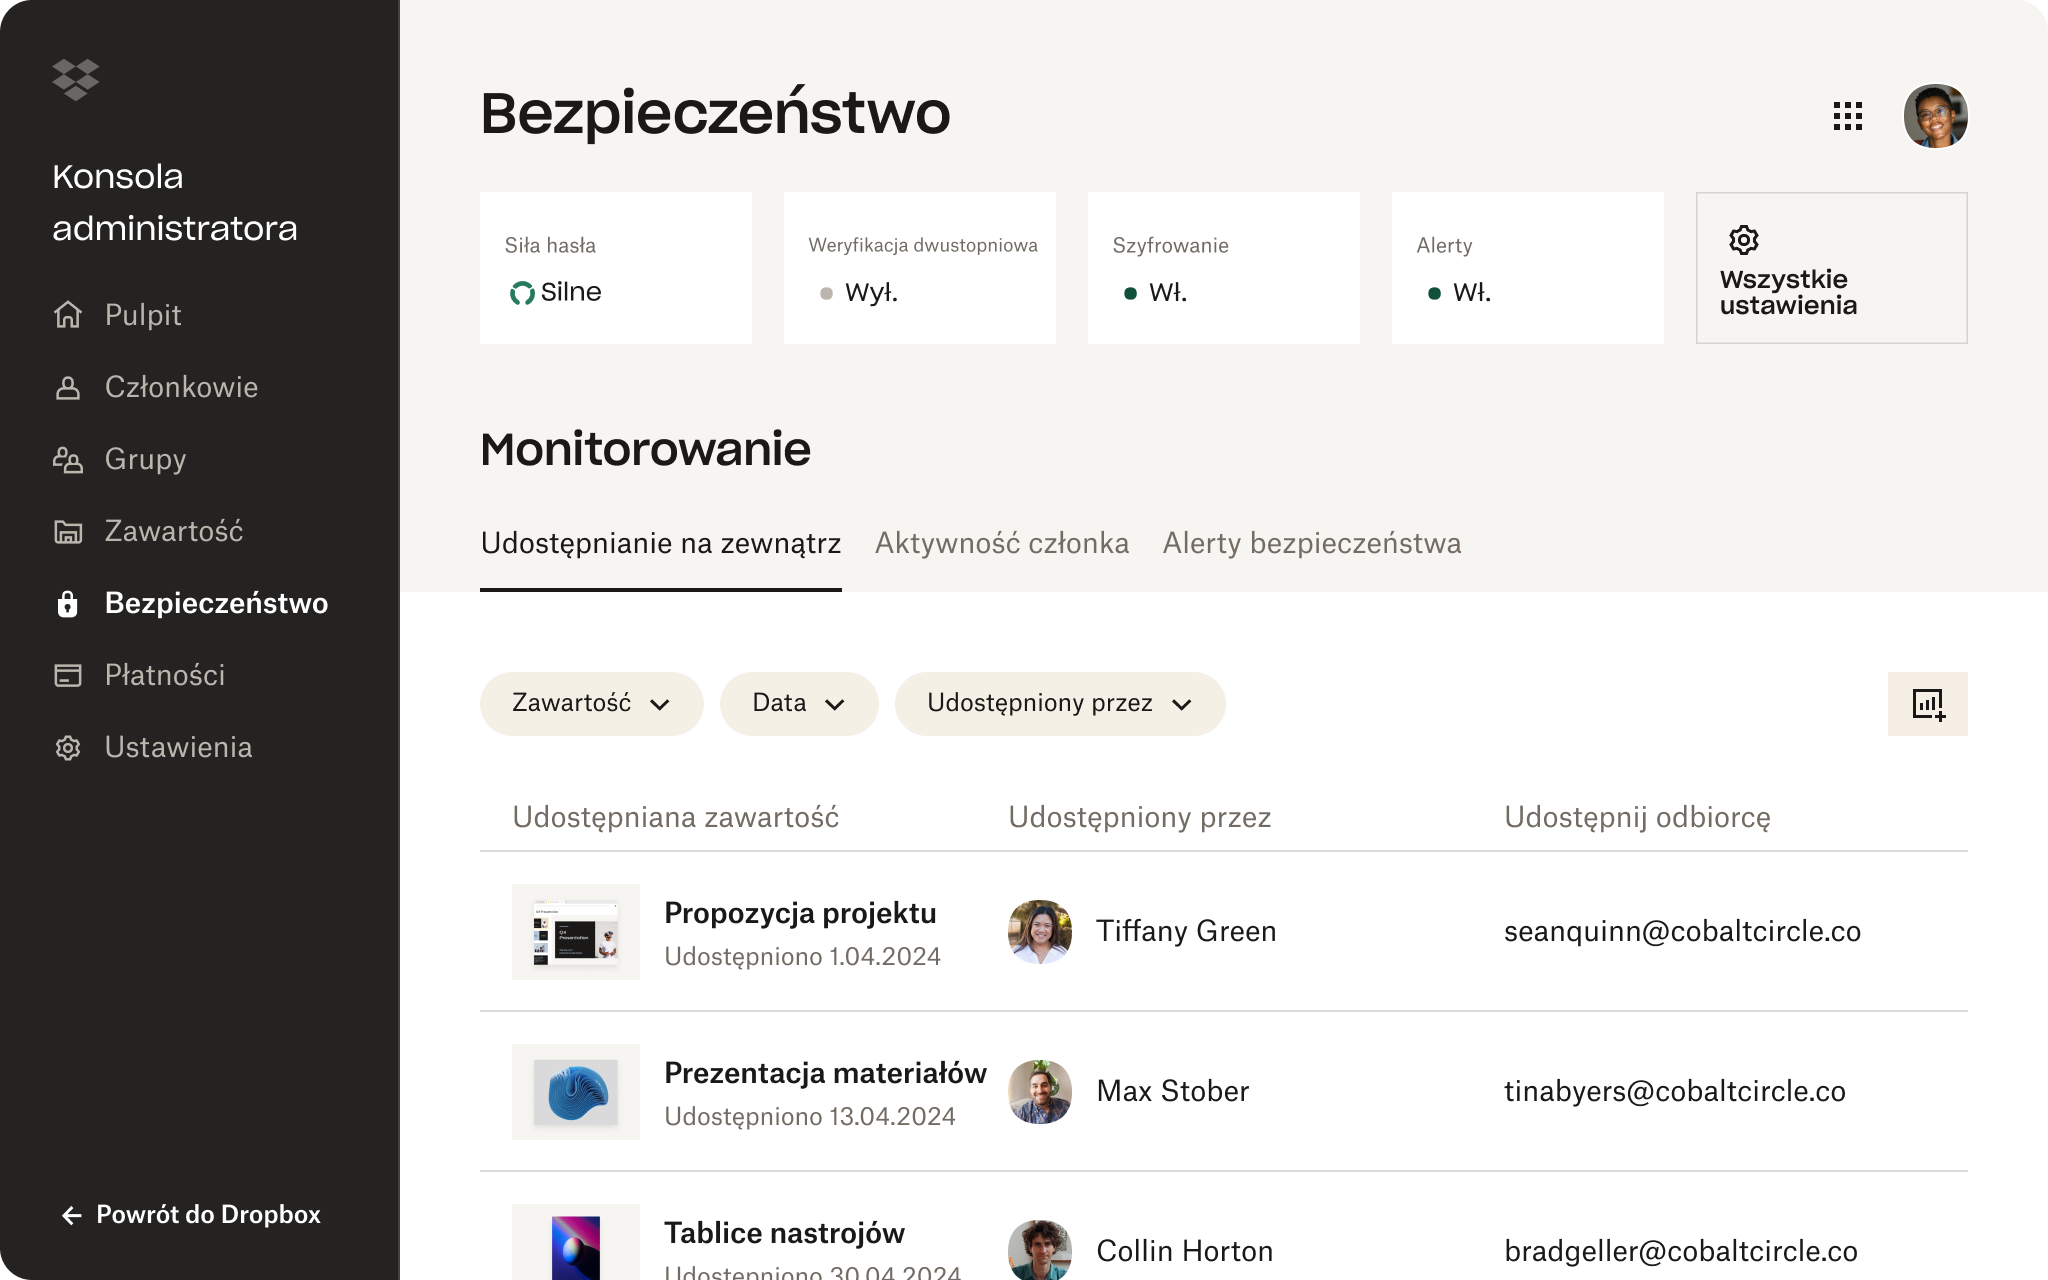Open the Weryfikacja dwustopniowa card
This screenshot has width=2048, height=1280.
(x=920, y=268)
